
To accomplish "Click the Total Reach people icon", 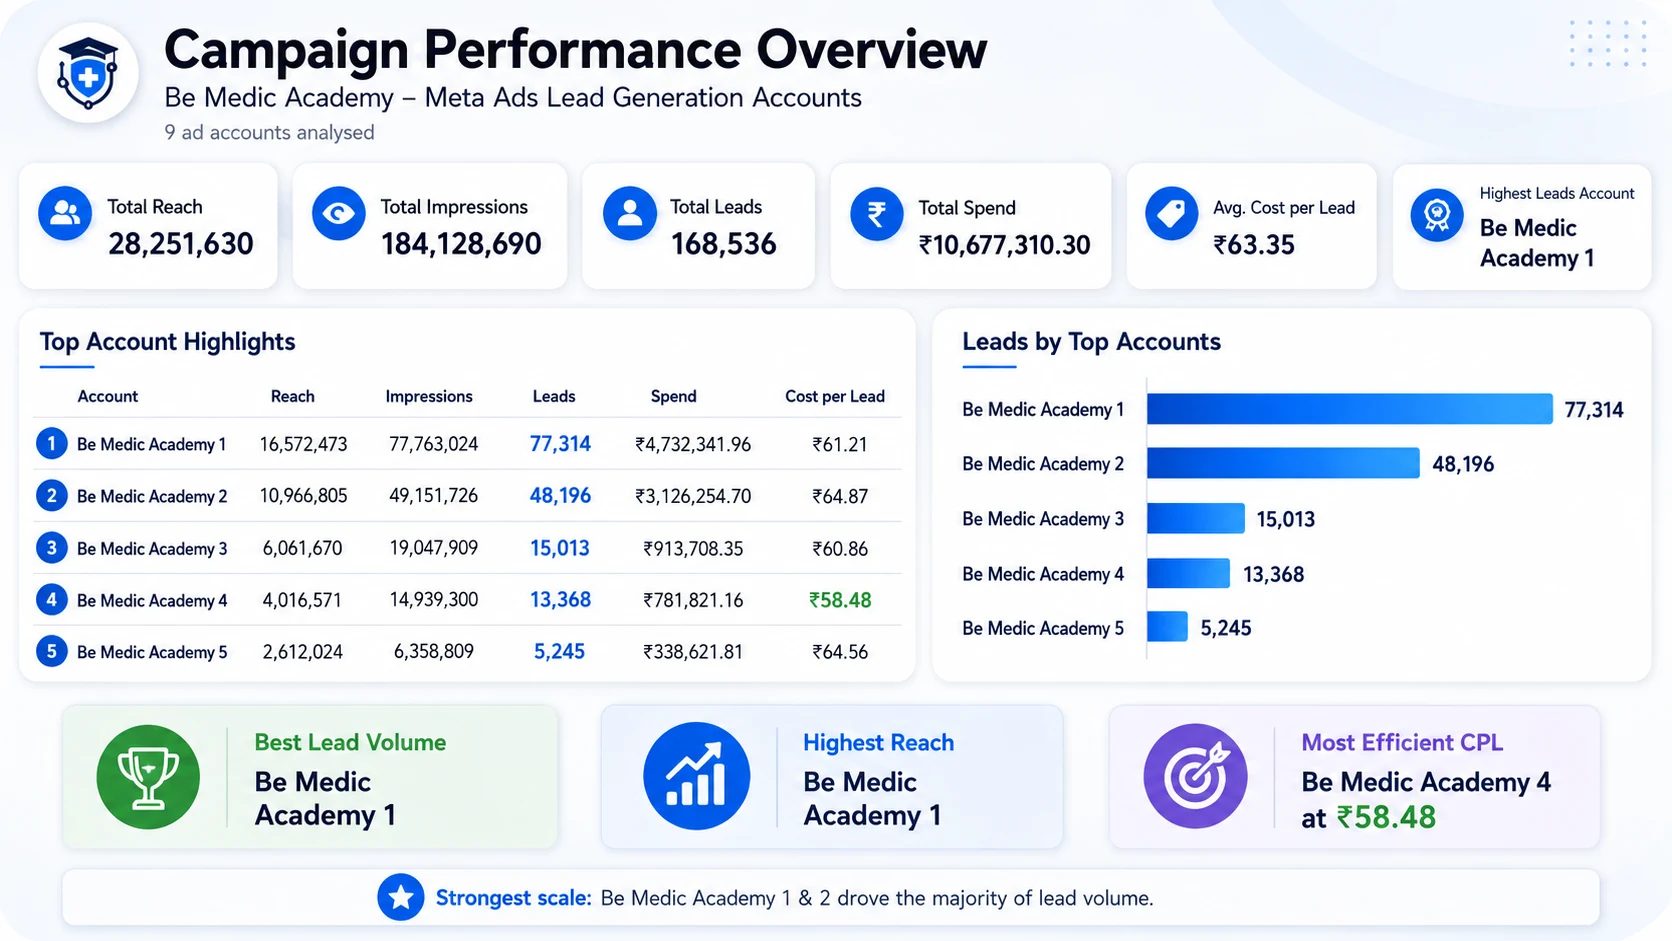I will 65,213.
